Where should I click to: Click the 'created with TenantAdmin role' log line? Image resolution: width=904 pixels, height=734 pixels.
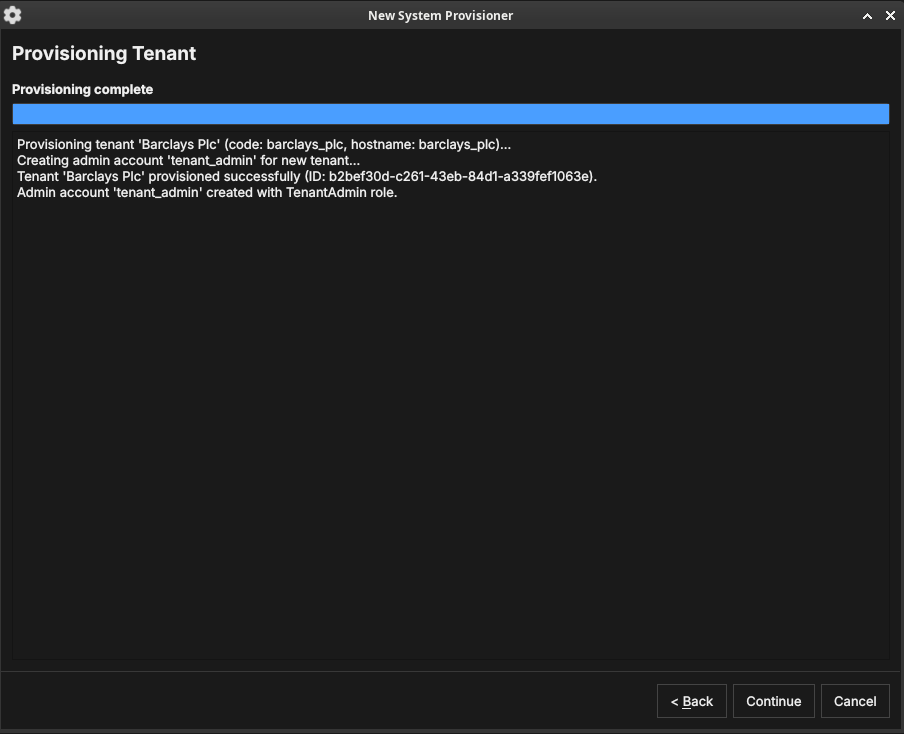coord(207,193)
